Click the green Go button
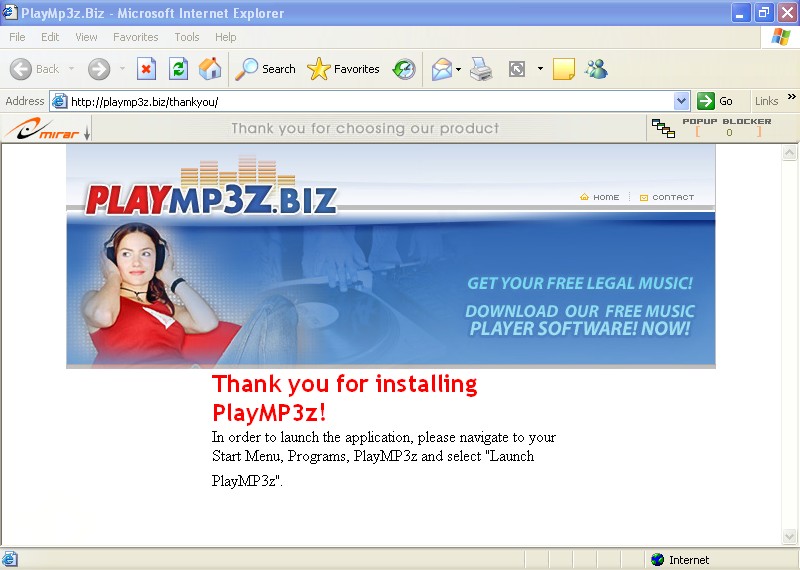This screenshot has width=800, height=570. (715, 101)
